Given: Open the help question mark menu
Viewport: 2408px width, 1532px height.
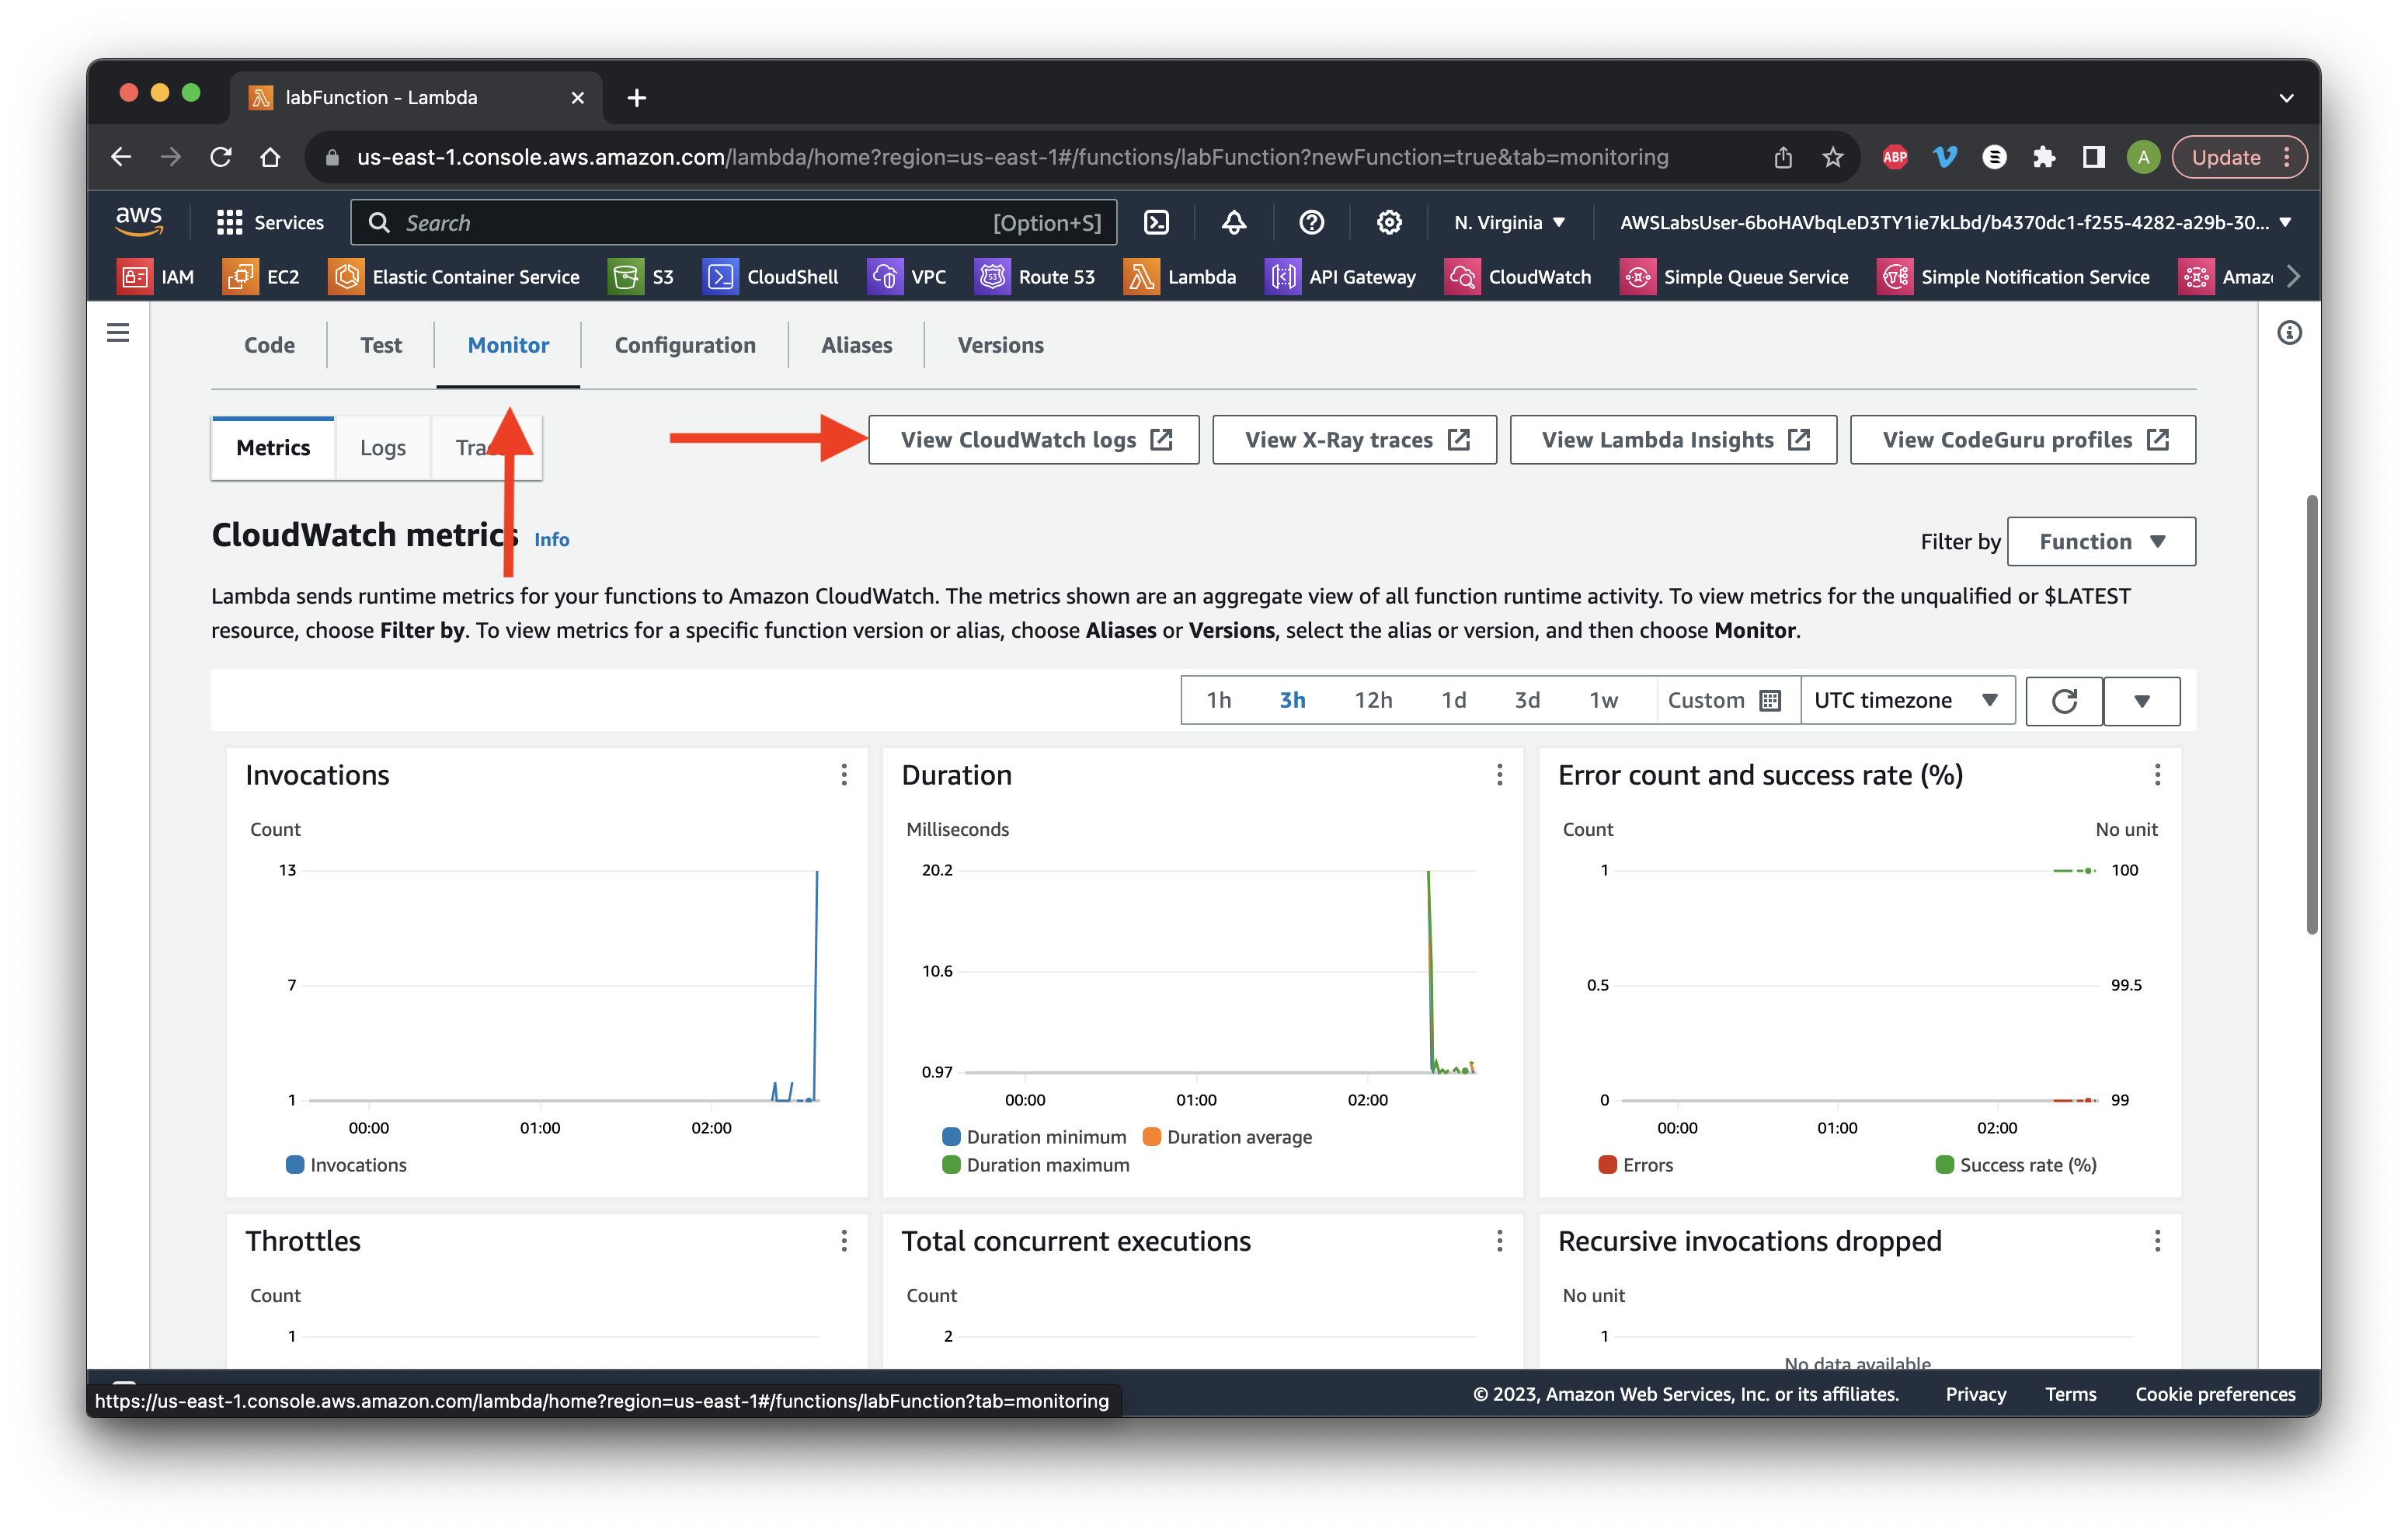Looking at the screenshot, I should tap(1311, 222).
